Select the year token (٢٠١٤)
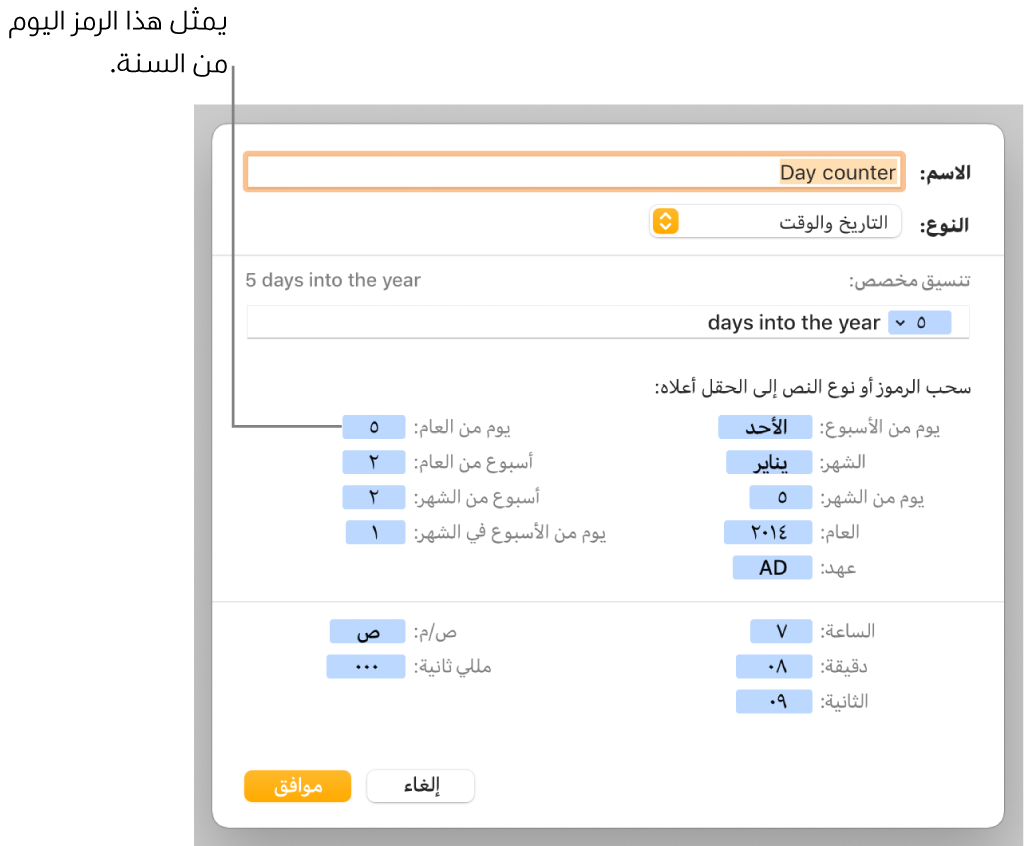1024x846 pixels. click(x=769, y=533)
